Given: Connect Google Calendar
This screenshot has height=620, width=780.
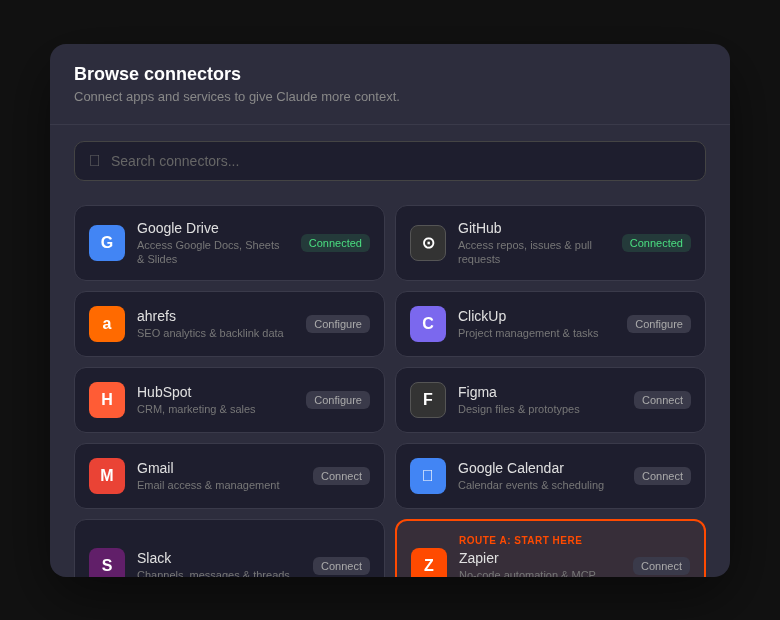Looking at the screenshot, I should pyautogui.click(x=662, y=477).
